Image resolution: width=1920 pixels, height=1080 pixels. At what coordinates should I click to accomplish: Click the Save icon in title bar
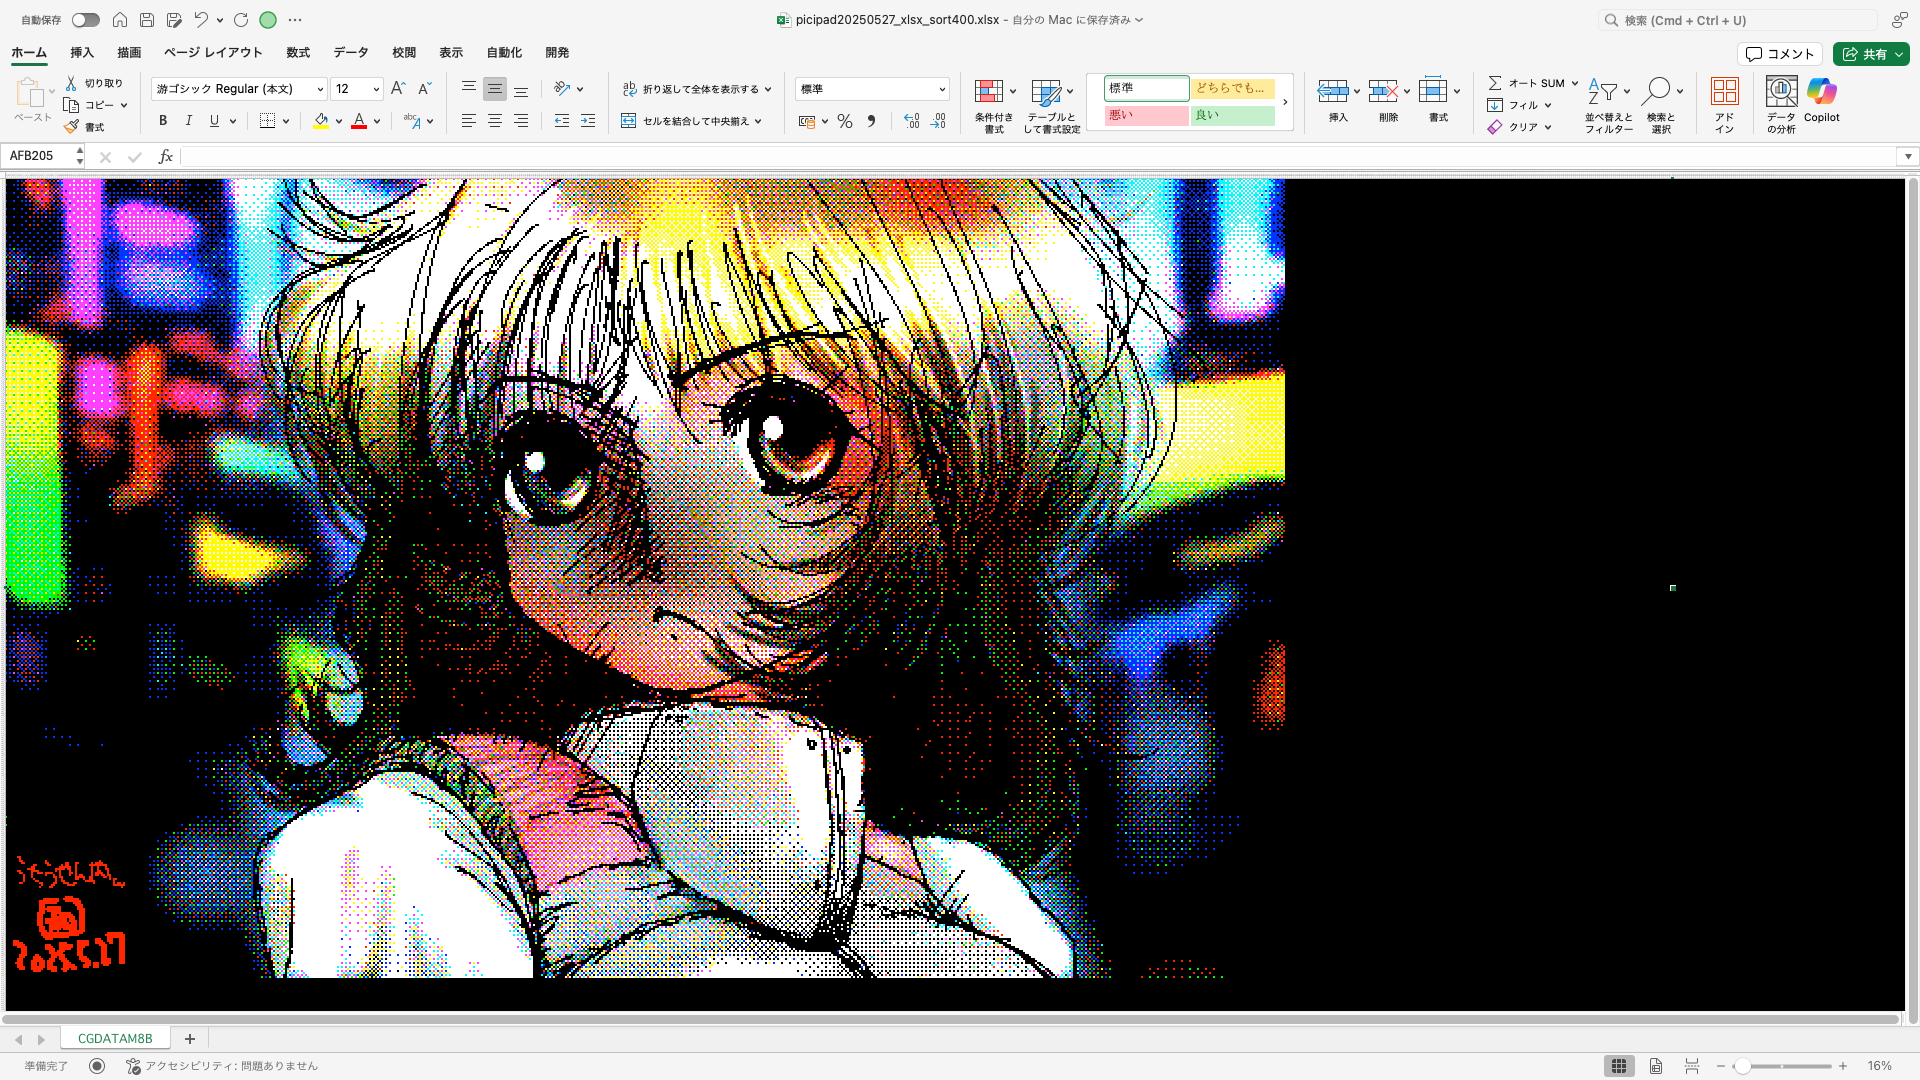click(147, 20)
